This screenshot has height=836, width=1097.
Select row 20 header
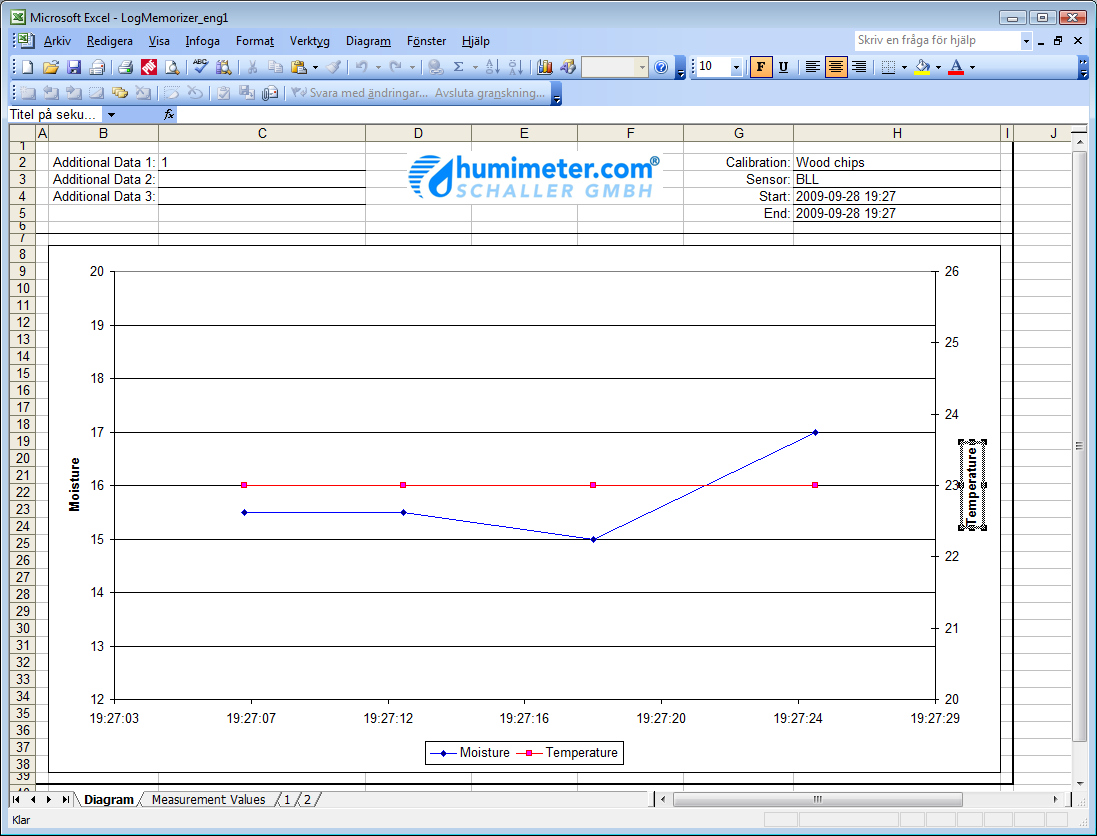pyautogui.click(x=22, y=458)
